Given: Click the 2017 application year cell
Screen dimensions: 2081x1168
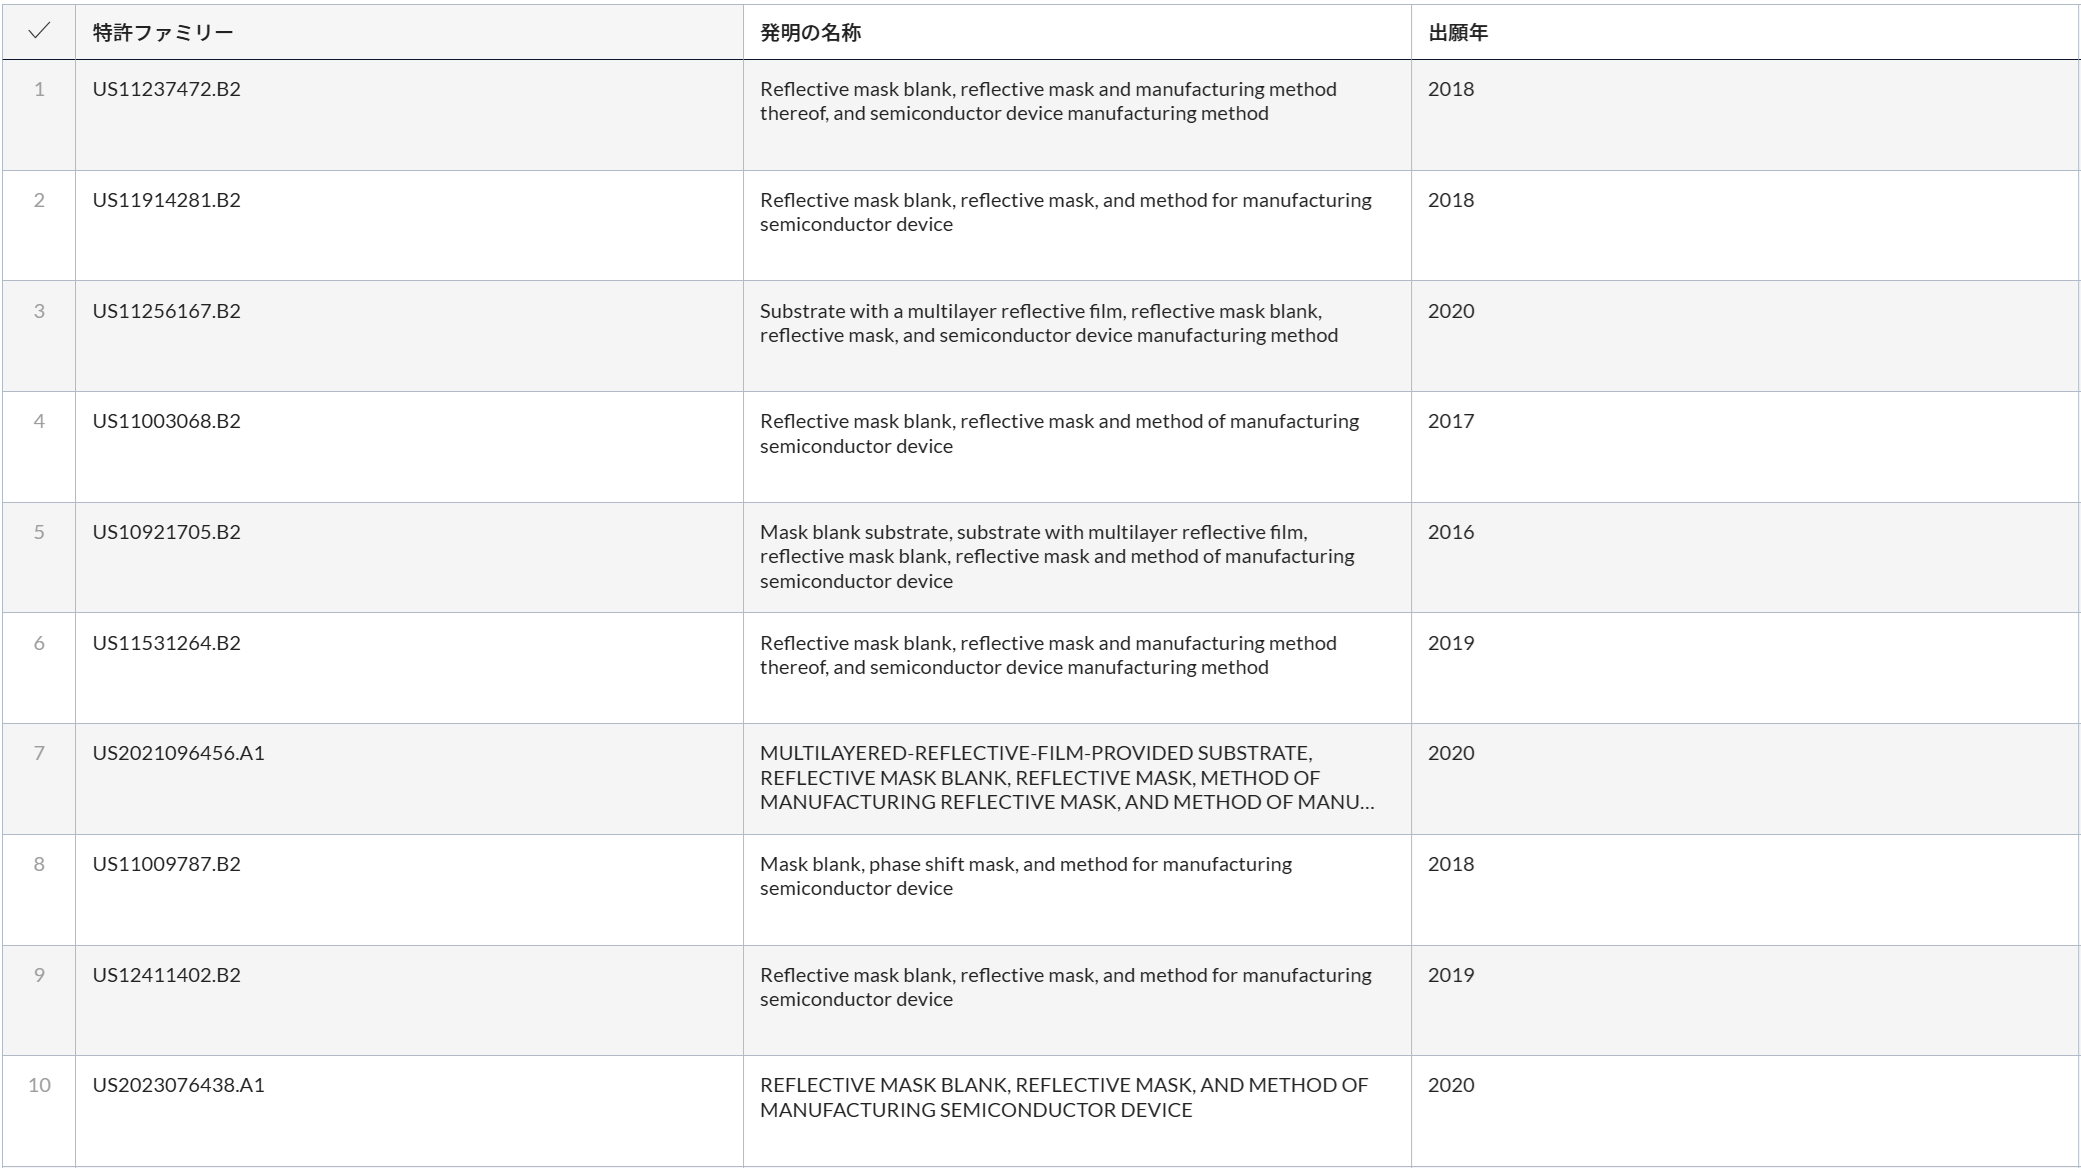Looking at the screenshot, I should point(1450,421).
